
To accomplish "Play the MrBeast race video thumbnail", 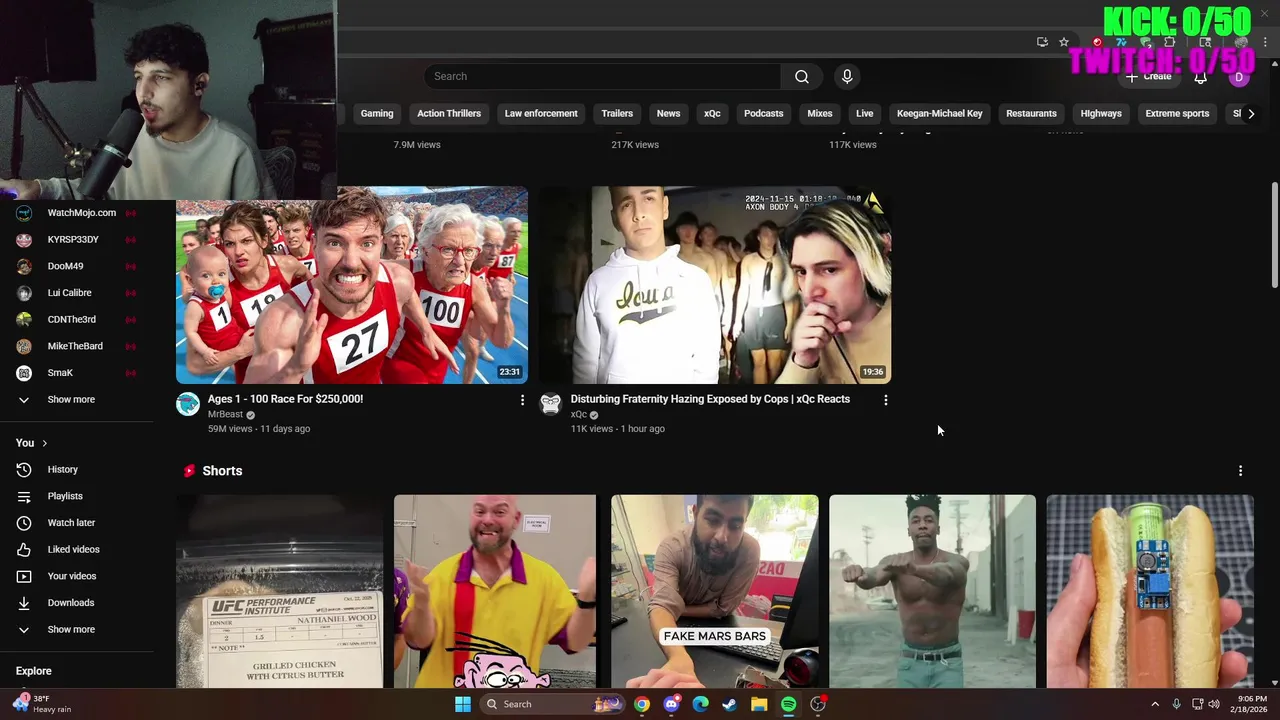I will point(352,285).
